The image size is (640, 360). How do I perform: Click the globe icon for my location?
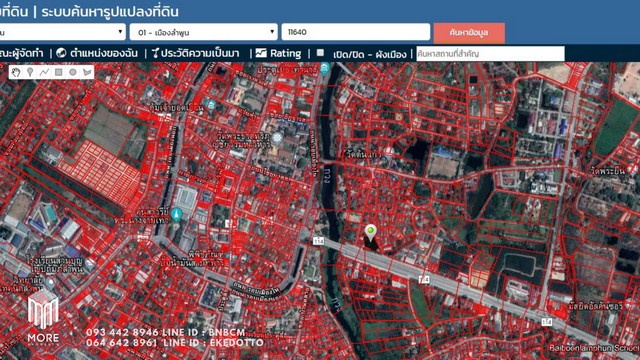click(61, 53)
